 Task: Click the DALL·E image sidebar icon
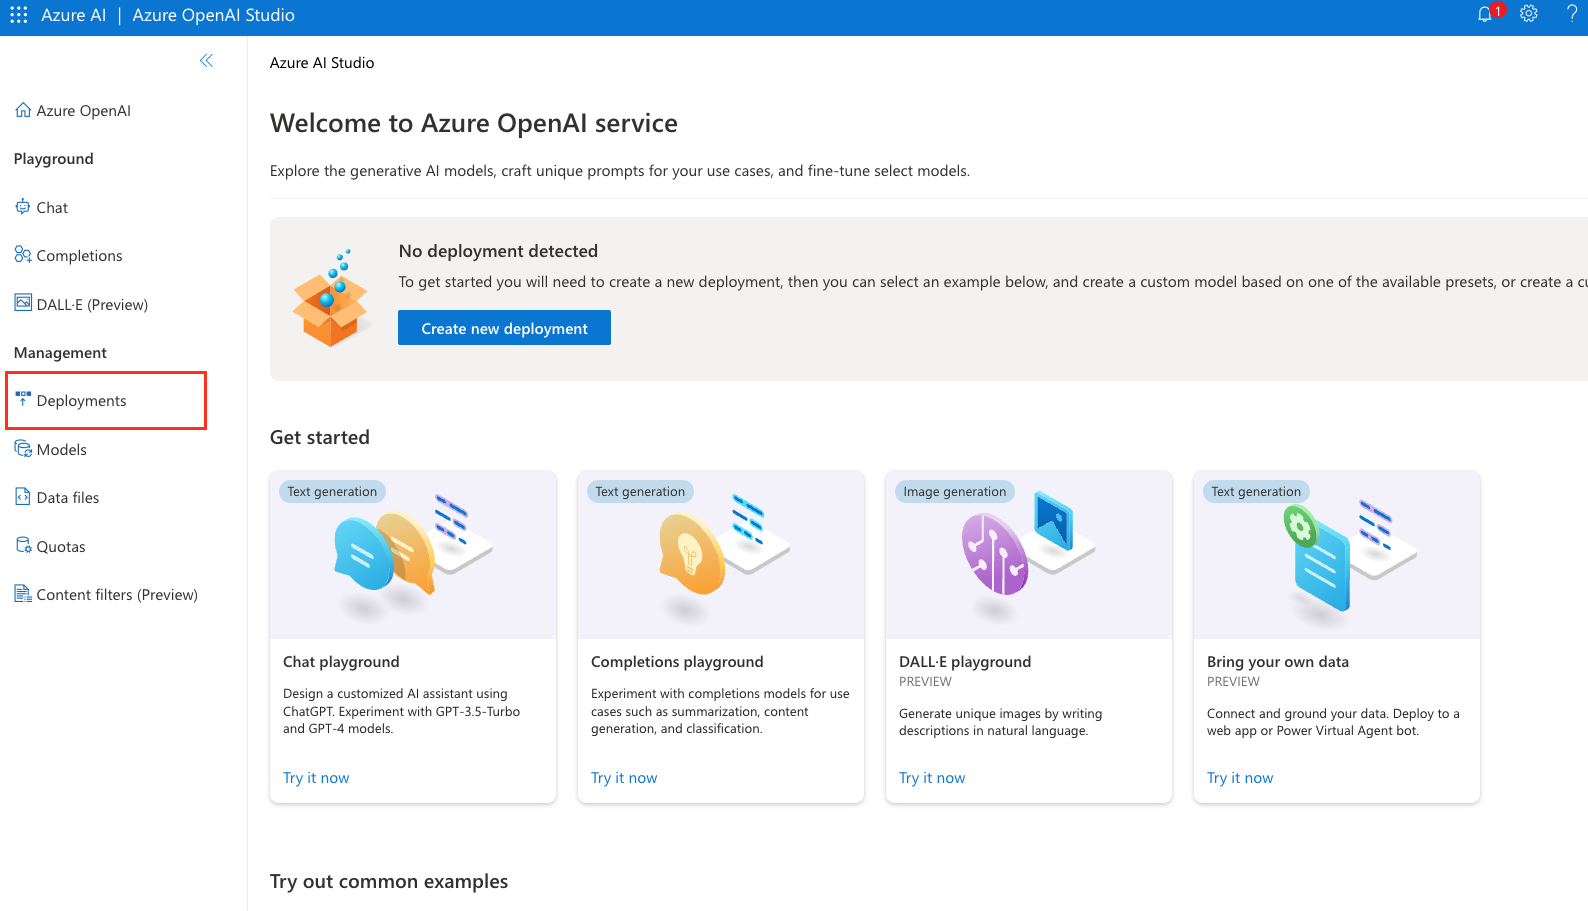(23, 303)
